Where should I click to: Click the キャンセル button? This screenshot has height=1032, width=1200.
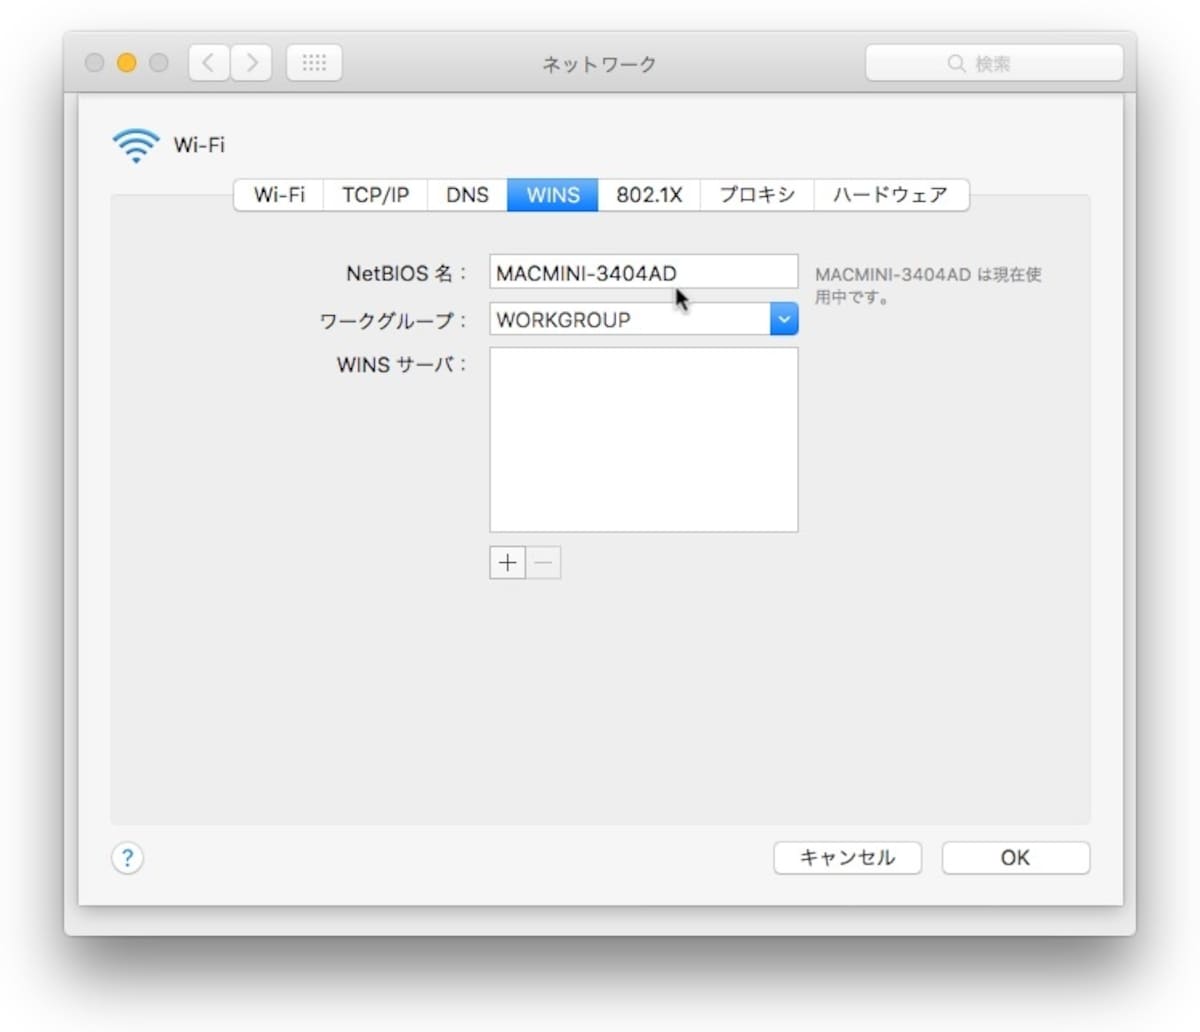pos(847,858)
